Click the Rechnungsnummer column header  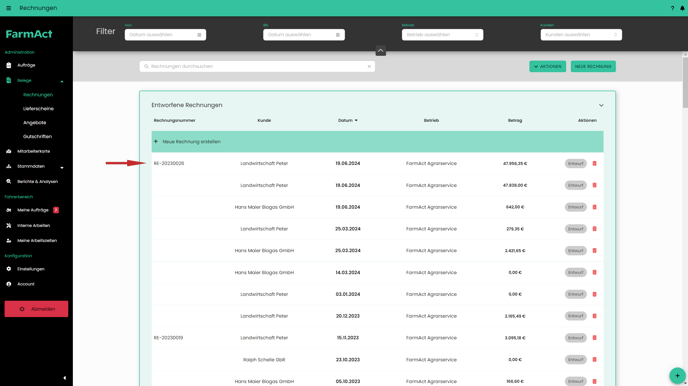174,120
